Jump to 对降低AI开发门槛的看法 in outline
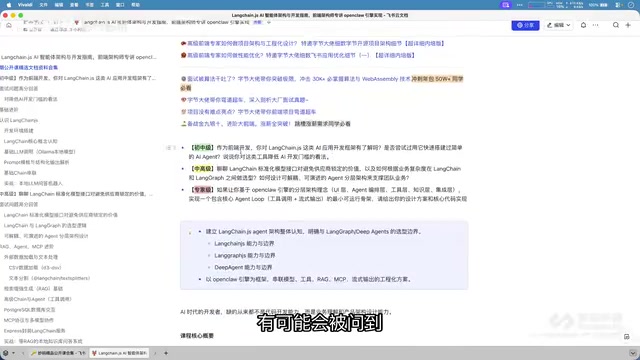 click(31, 99)
